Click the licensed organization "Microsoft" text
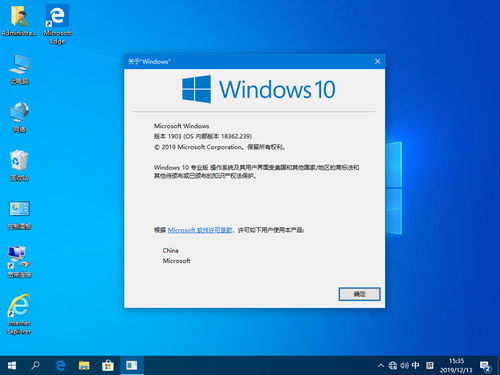 (176, 261)
